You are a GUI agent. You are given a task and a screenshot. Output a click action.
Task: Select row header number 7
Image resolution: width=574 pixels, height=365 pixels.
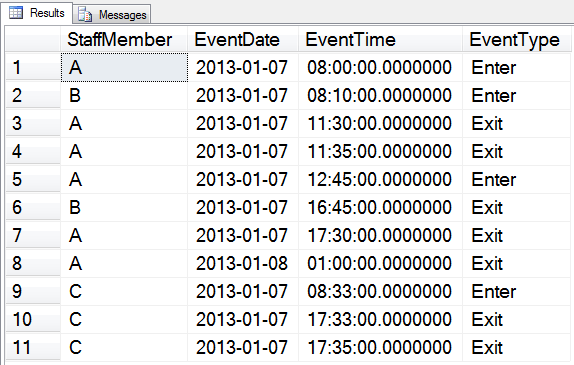point(33,235)
